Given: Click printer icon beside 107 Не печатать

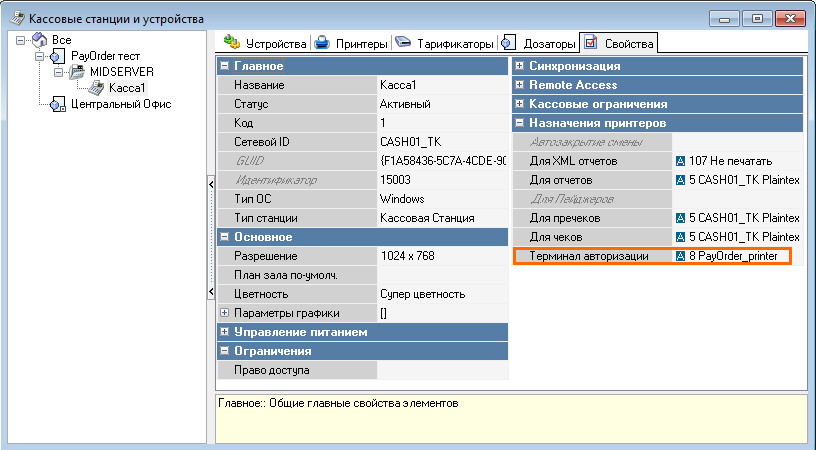Looking at the screenshot, I should point(680,161).
